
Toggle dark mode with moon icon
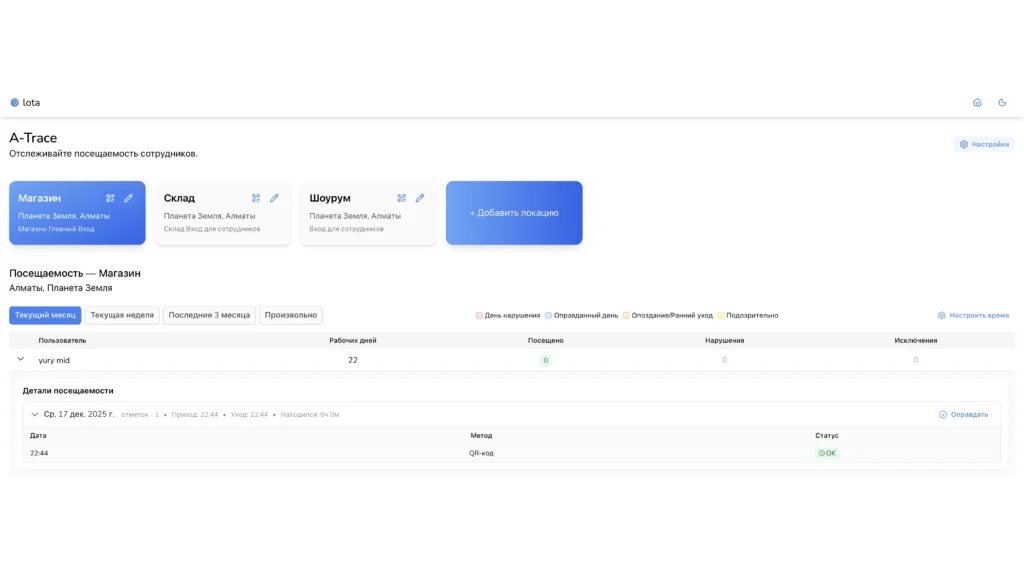point(1002,102)
